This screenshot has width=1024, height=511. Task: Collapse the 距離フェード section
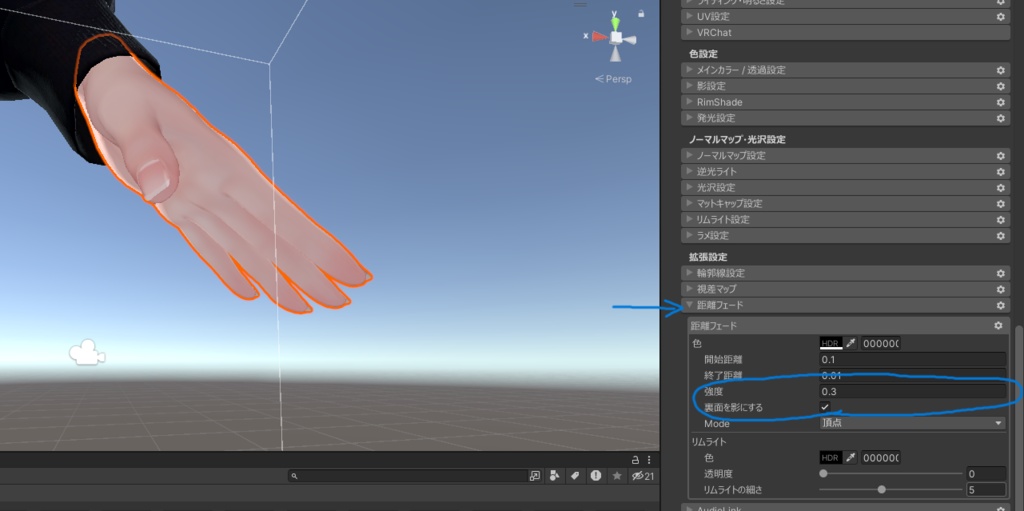[x=846, y=305]
